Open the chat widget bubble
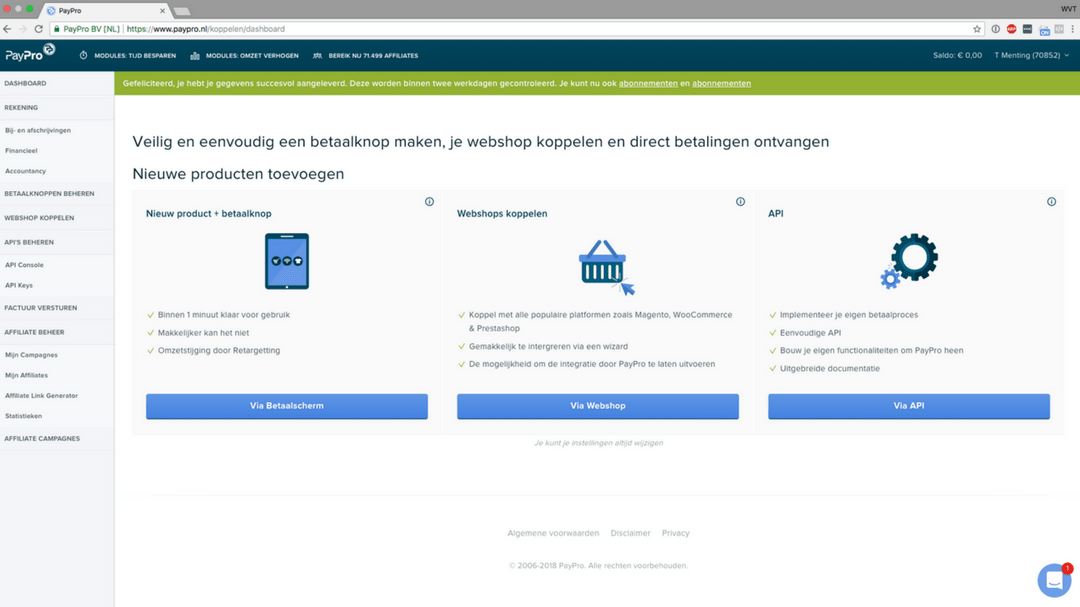 tap(1054, 580)
